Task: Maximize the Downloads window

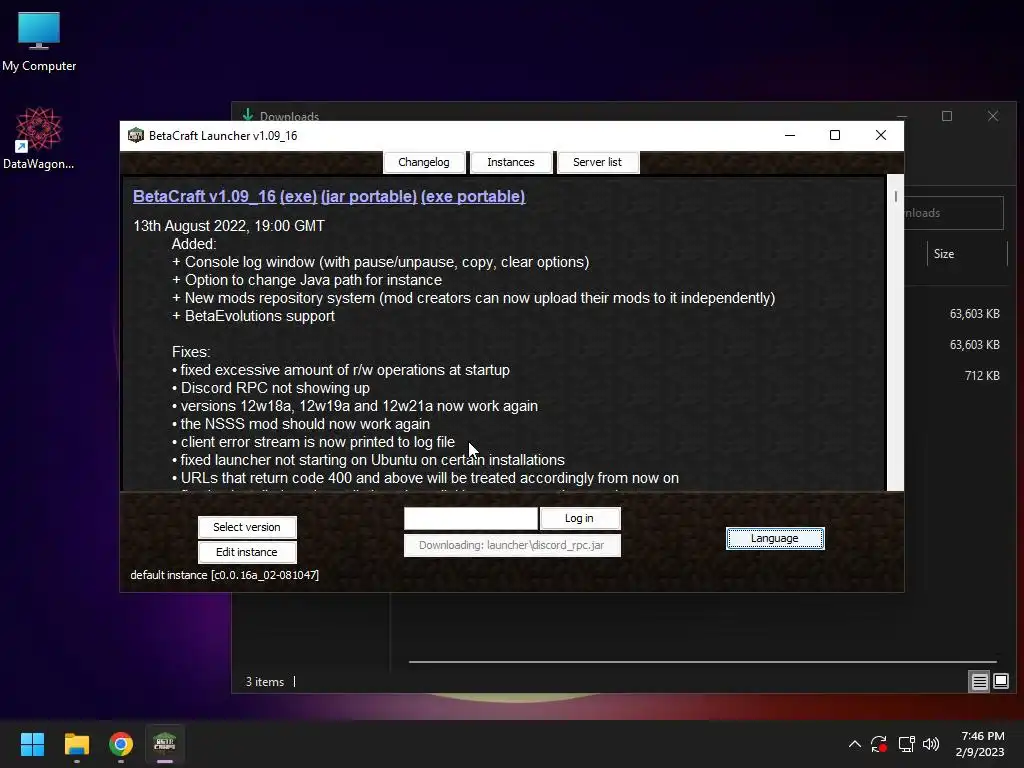Action: click(947, 116)
